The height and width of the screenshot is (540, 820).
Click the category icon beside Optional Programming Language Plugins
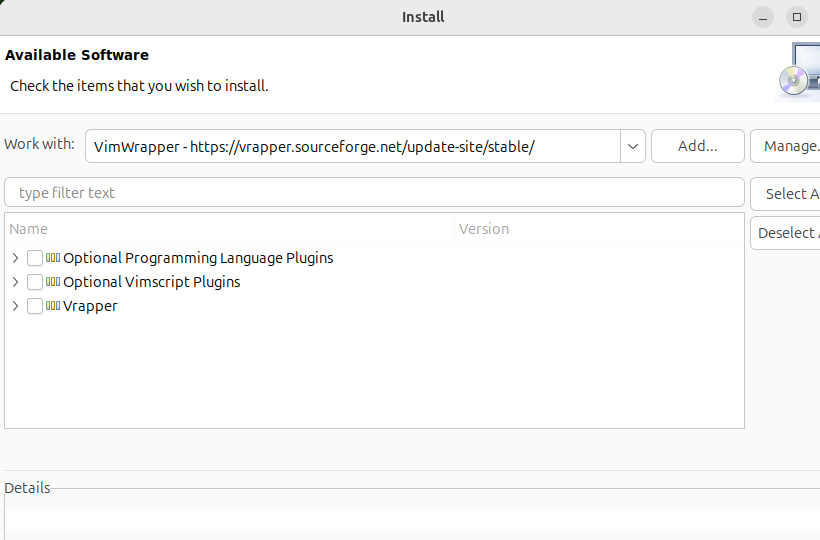pos(53,258)
